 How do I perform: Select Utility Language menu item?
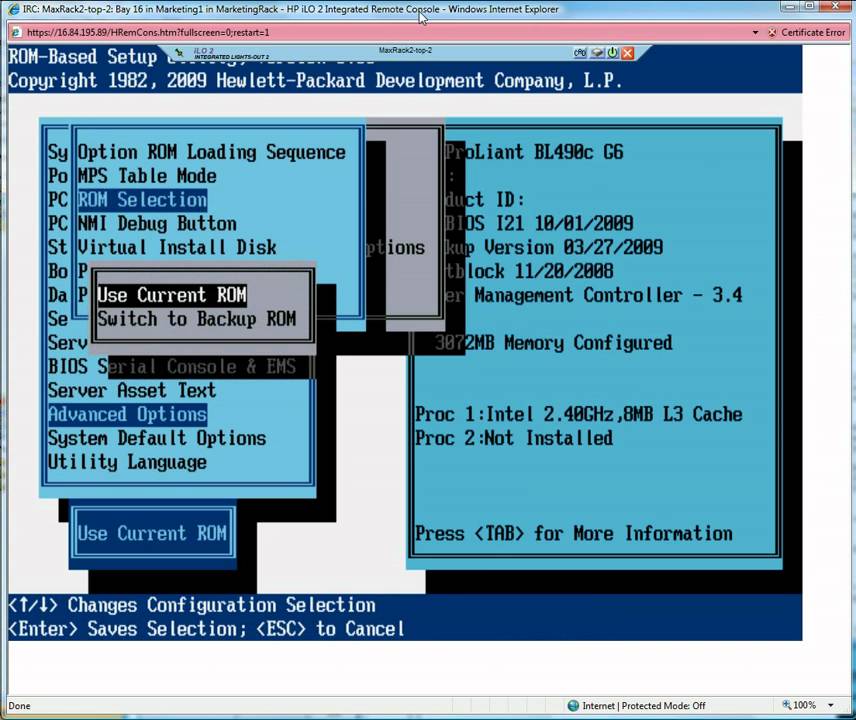pos(127,462)
